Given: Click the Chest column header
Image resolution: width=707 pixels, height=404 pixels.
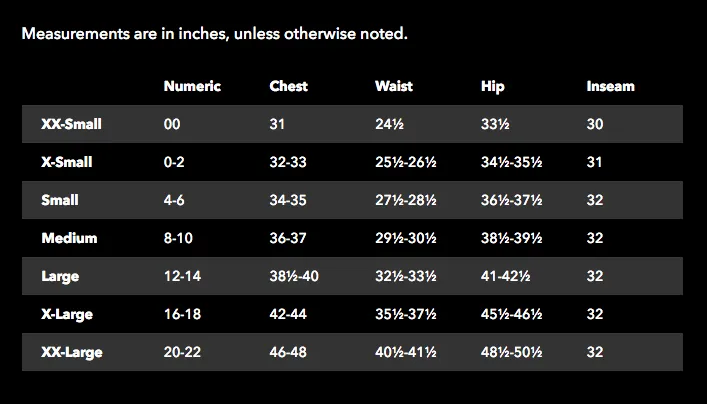Looking at the screenshot, I should click(x=289, y=86).
